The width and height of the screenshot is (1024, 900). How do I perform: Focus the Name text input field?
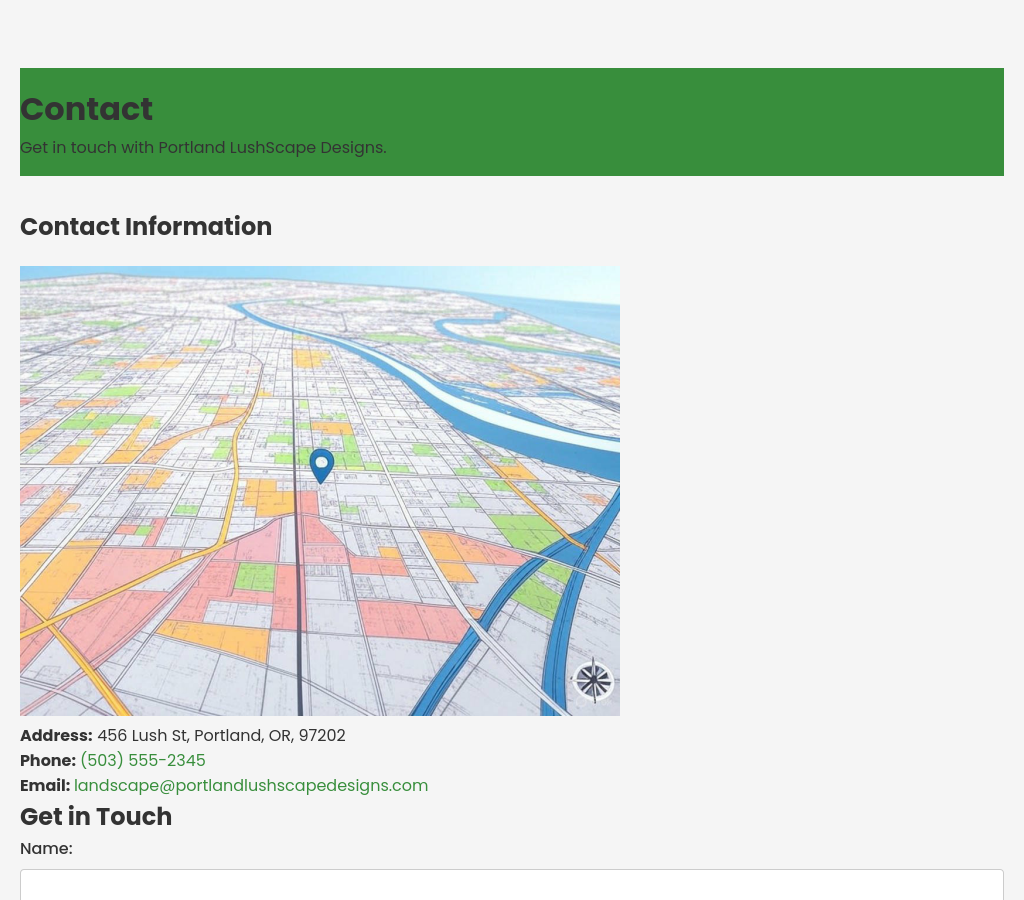click(x=511, y=884)
